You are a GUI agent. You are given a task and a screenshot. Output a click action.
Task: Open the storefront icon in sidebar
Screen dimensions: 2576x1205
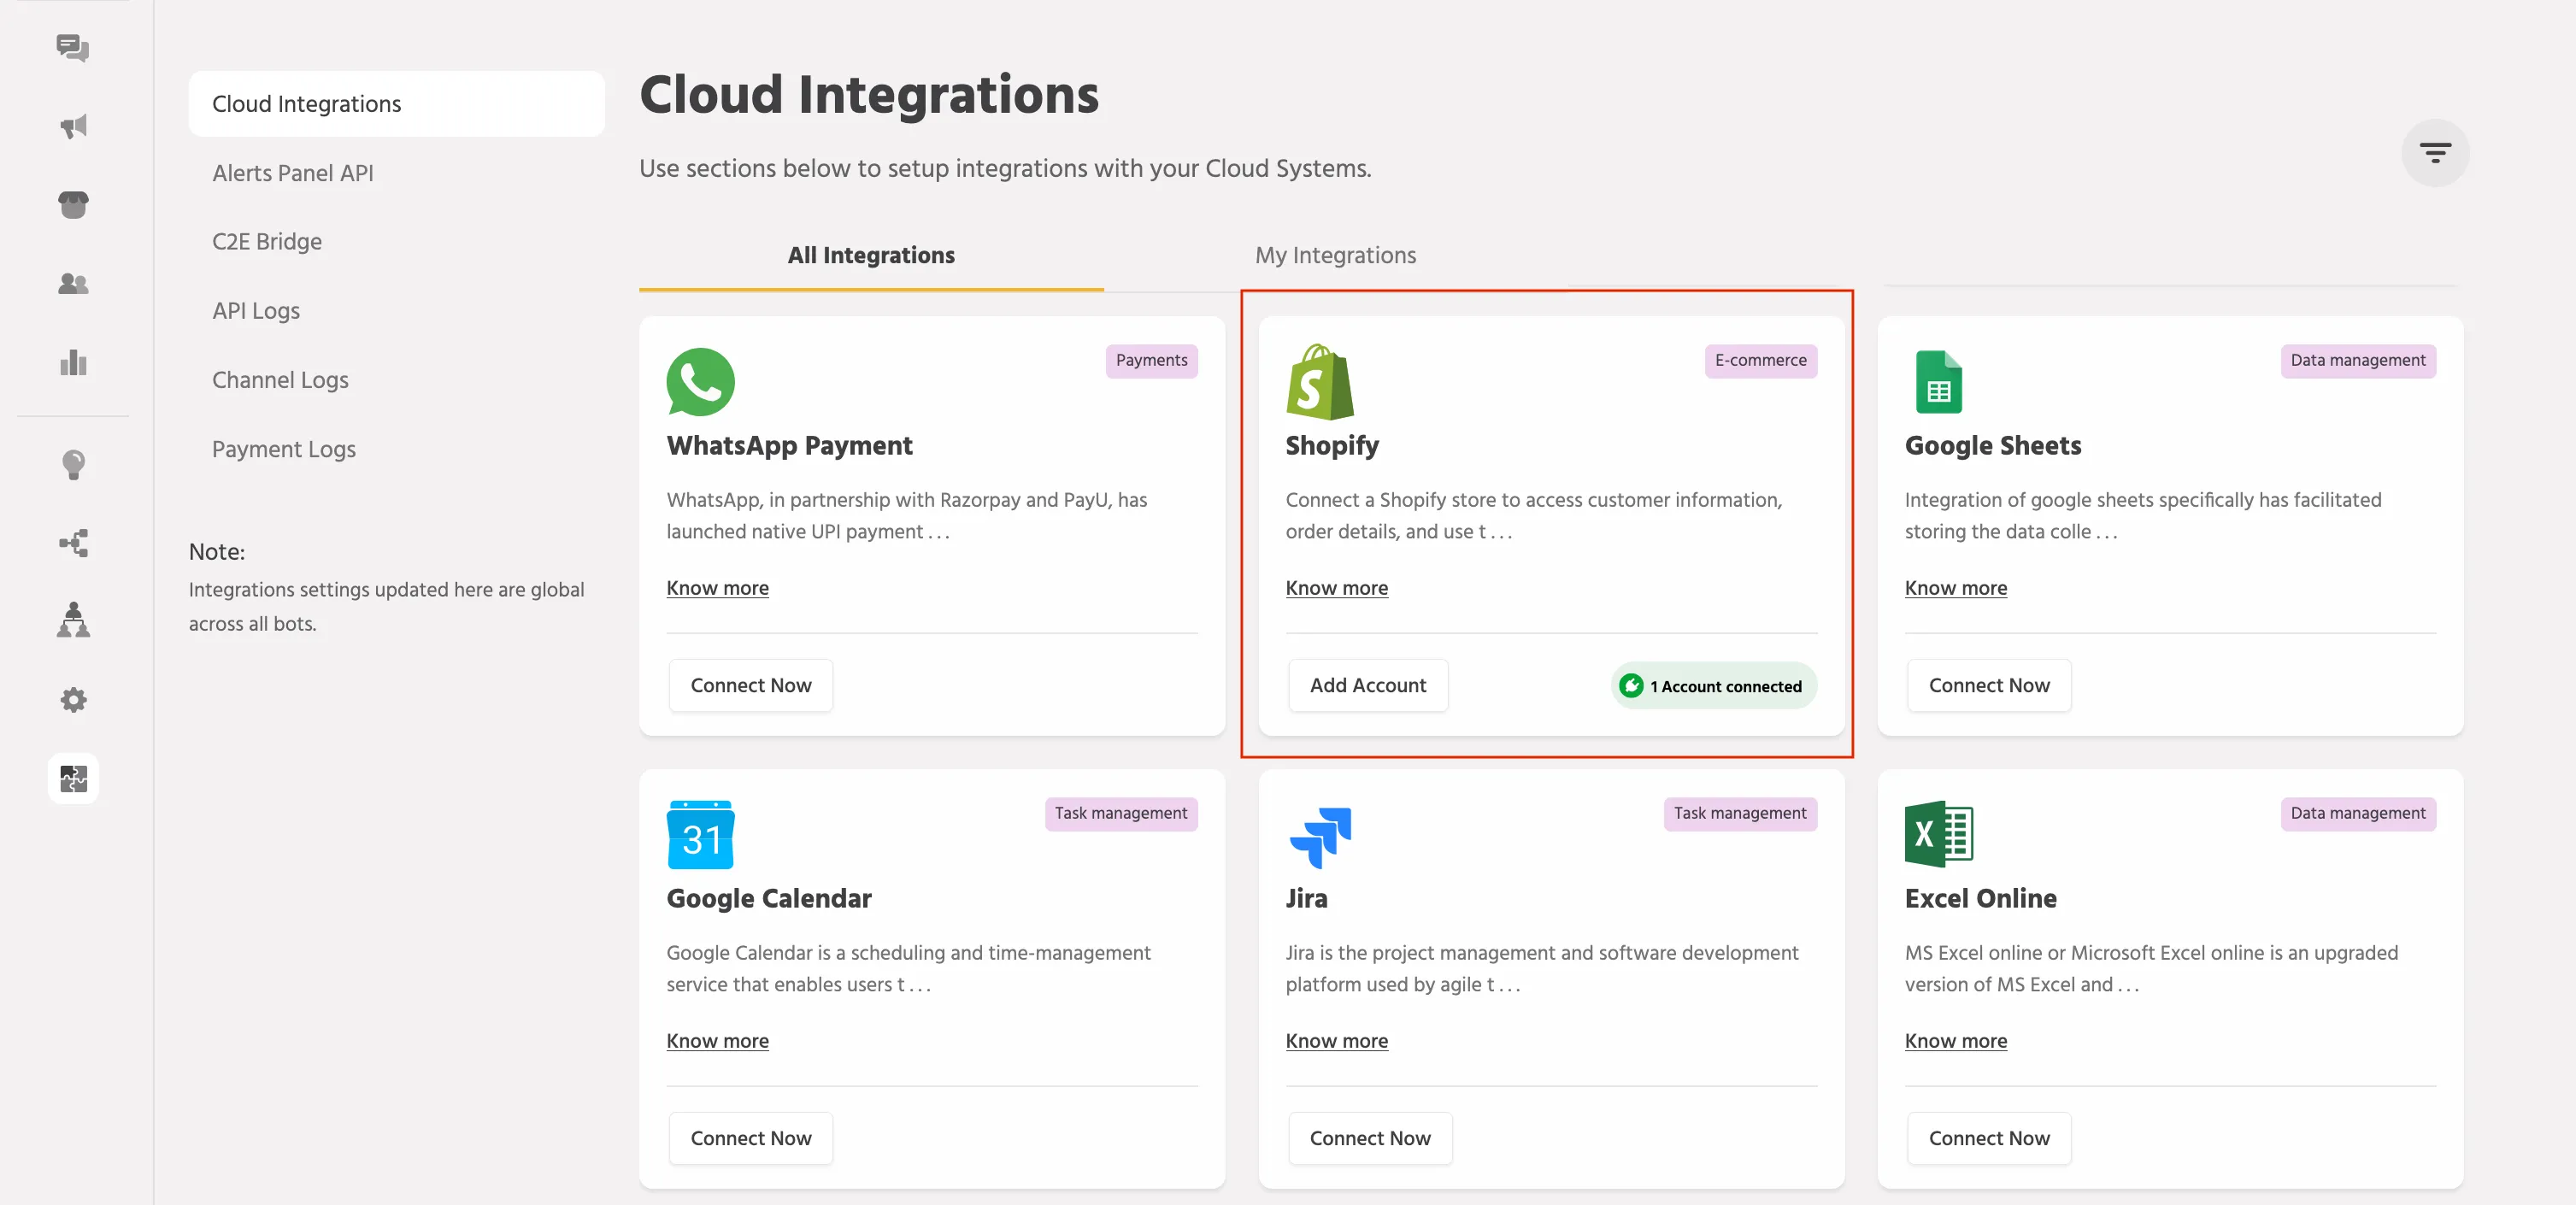[x=73, y=205]
